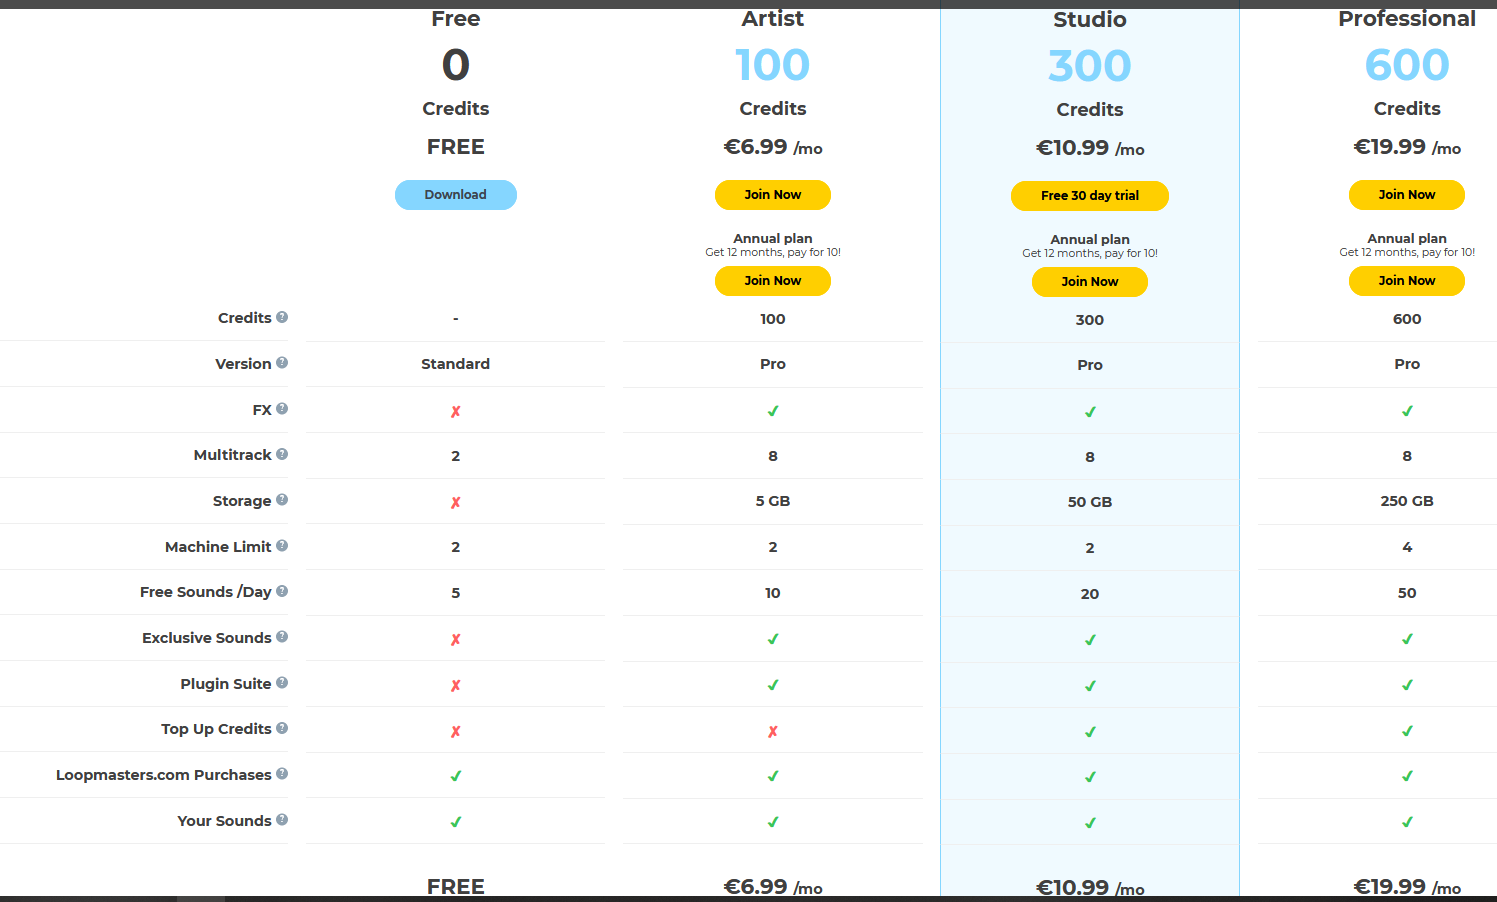Click the 'Professional' plan heading
This screenshot has width=1497, height=902.
point(1407,19)
